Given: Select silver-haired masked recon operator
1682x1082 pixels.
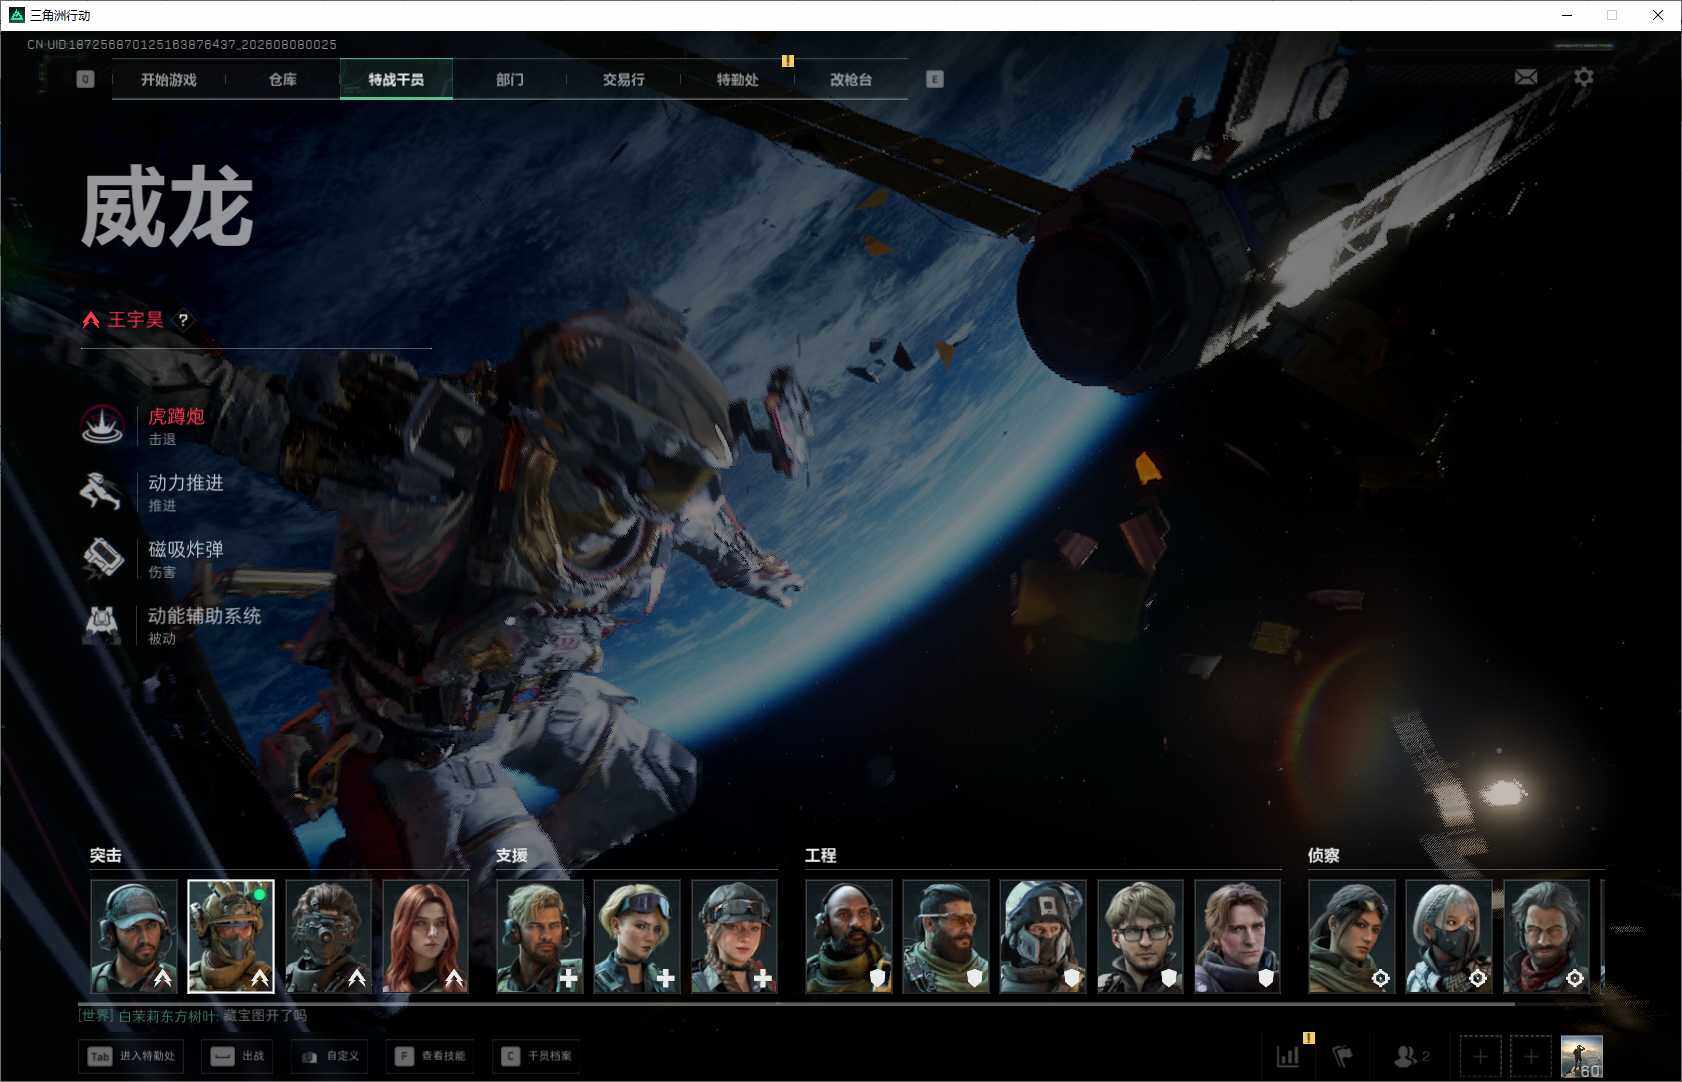Looking at the screenshot, I should [1449, 936].
